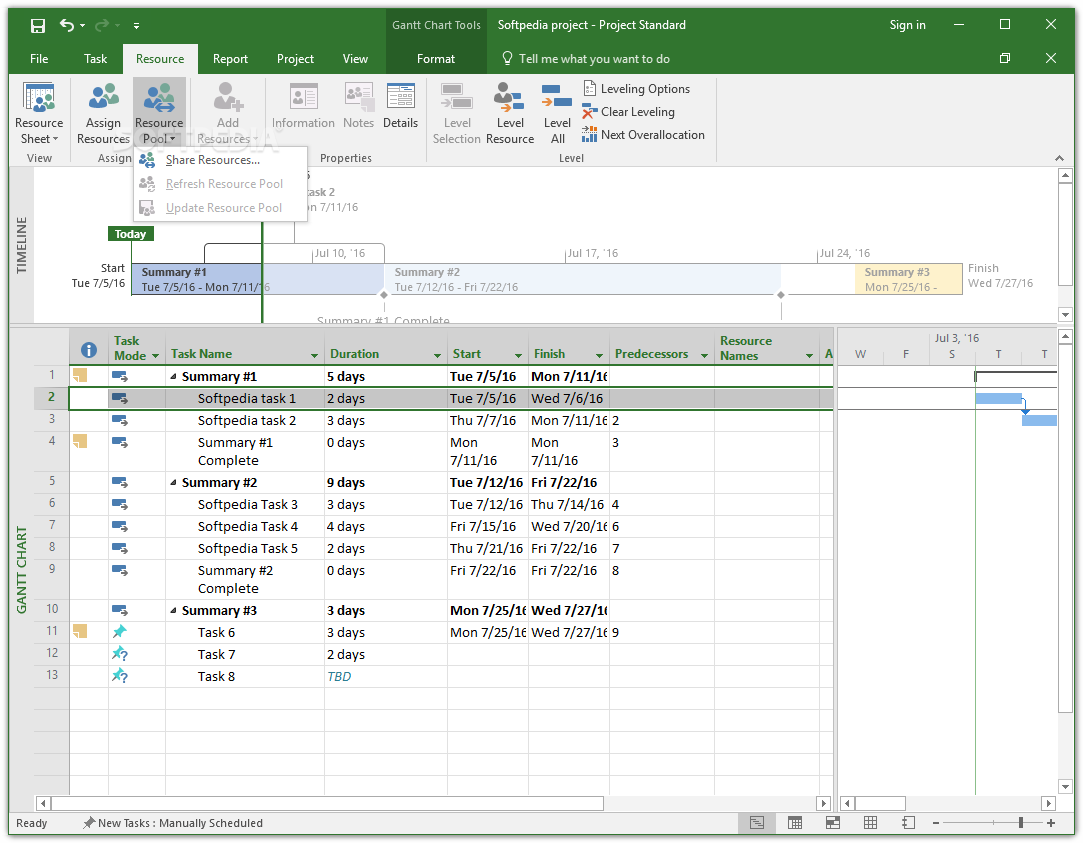
Task: Switch to the Project ribbon tab
Action: click(x=296, y=59)
